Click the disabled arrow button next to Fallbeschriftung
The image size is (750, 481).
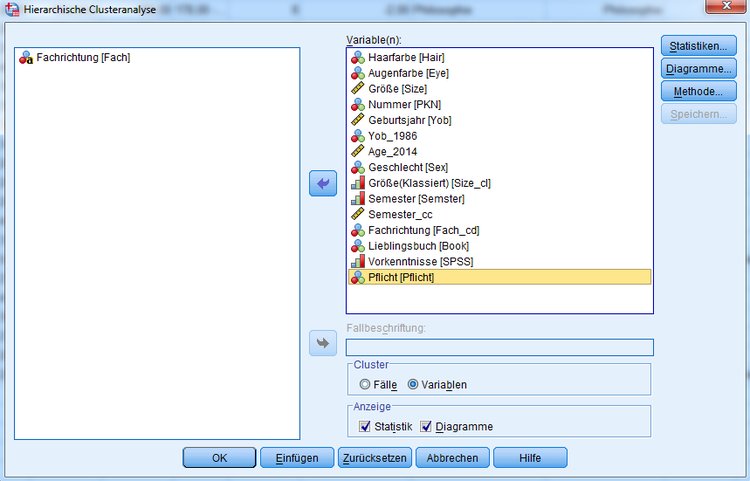coord(323,343)
